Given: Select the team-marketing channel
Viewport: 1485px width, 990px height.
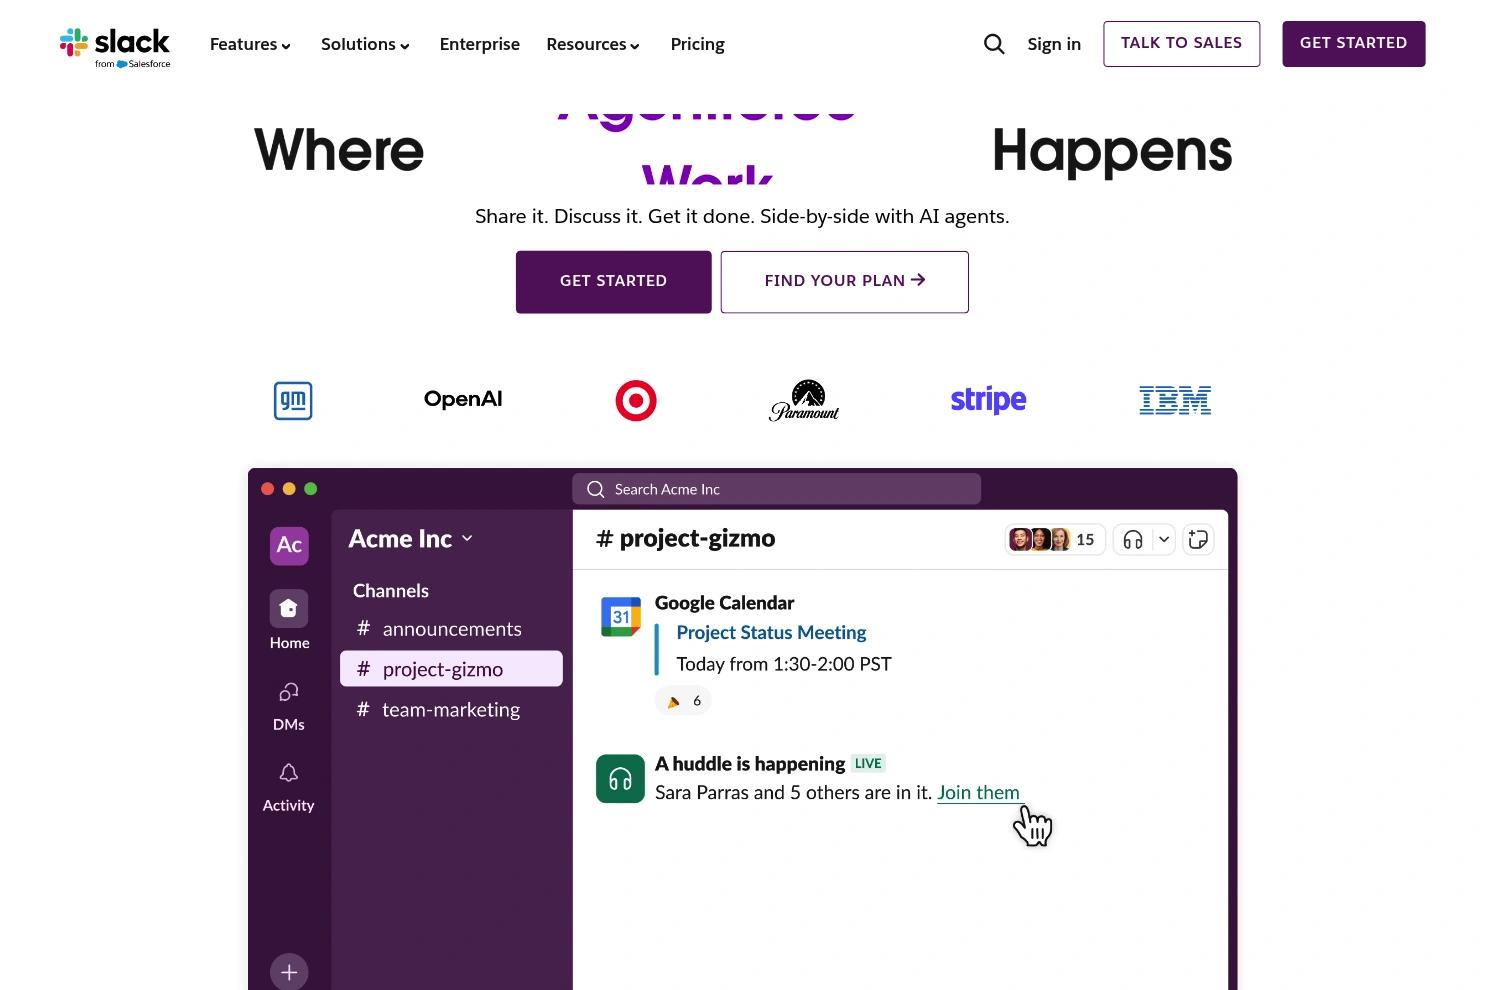Looking at the screenshot, I should click(x=451, y=710).
